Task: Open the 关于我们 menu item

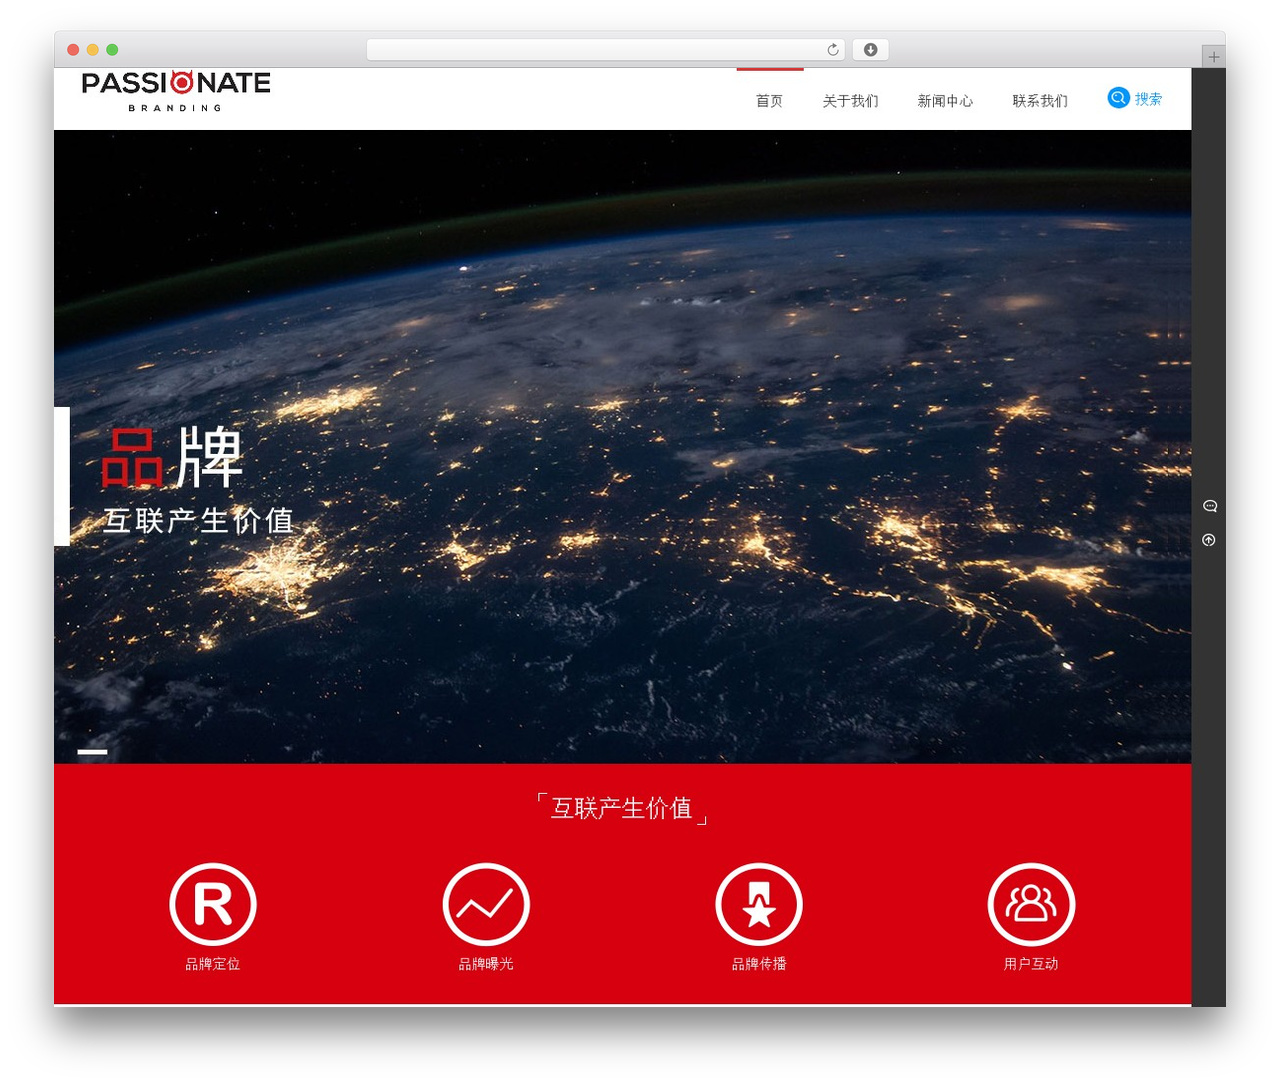Action: (850, 101)
